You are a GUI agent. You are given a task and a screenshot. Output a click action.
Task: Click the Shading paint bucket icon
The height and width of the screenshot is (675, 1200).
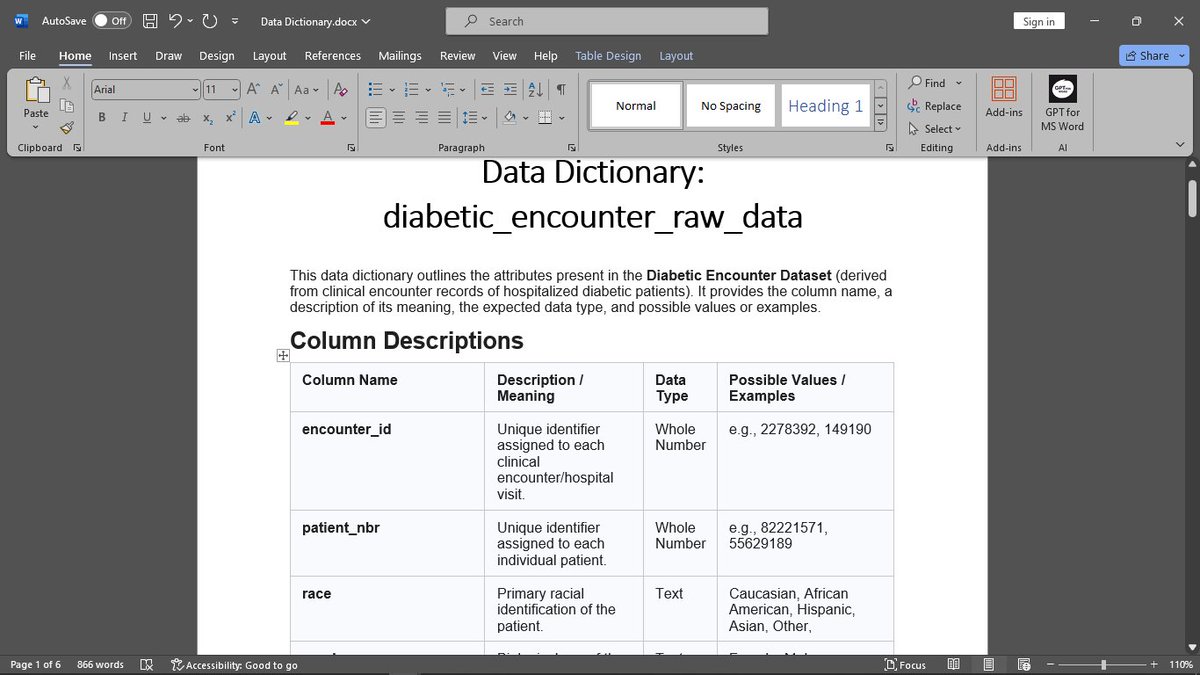pos(509,118)
